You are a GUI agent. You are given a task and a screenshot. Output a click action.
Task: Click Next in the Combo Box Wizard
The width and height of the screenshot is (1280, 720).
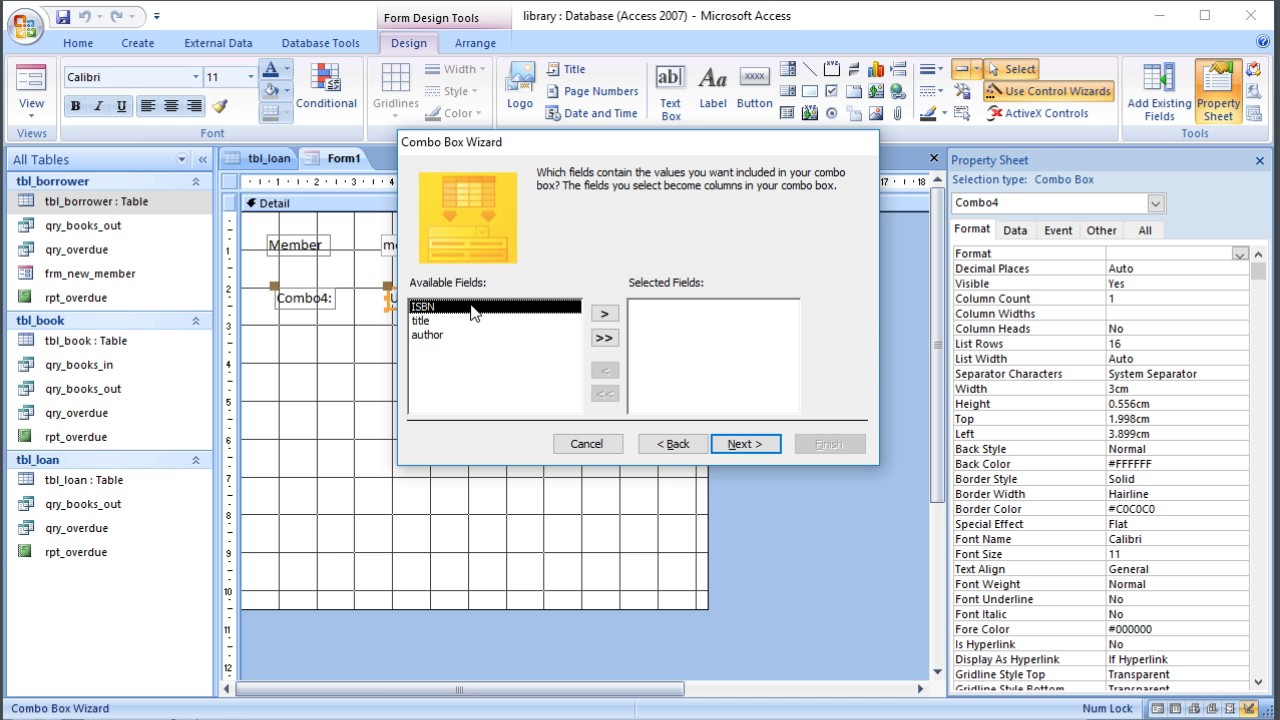click(745, 444)
